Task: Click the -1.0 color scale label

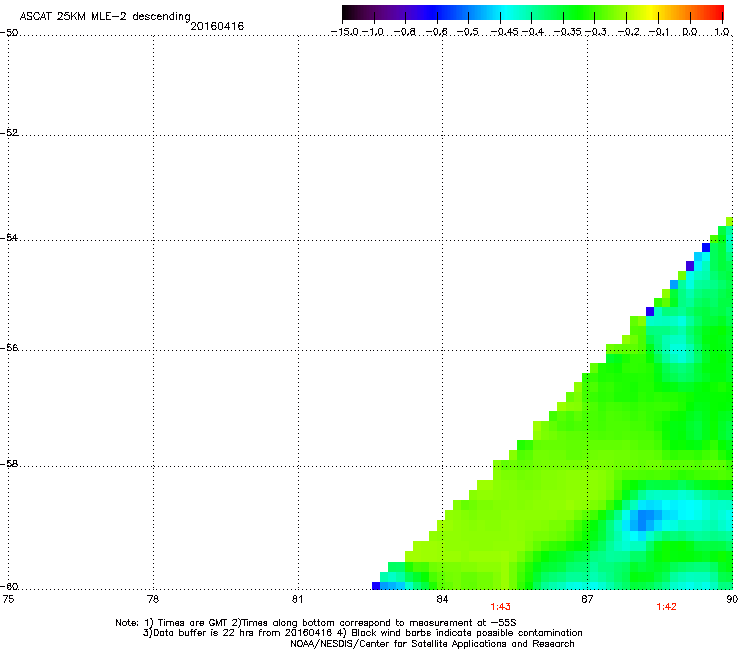Action: pos(374,32)
